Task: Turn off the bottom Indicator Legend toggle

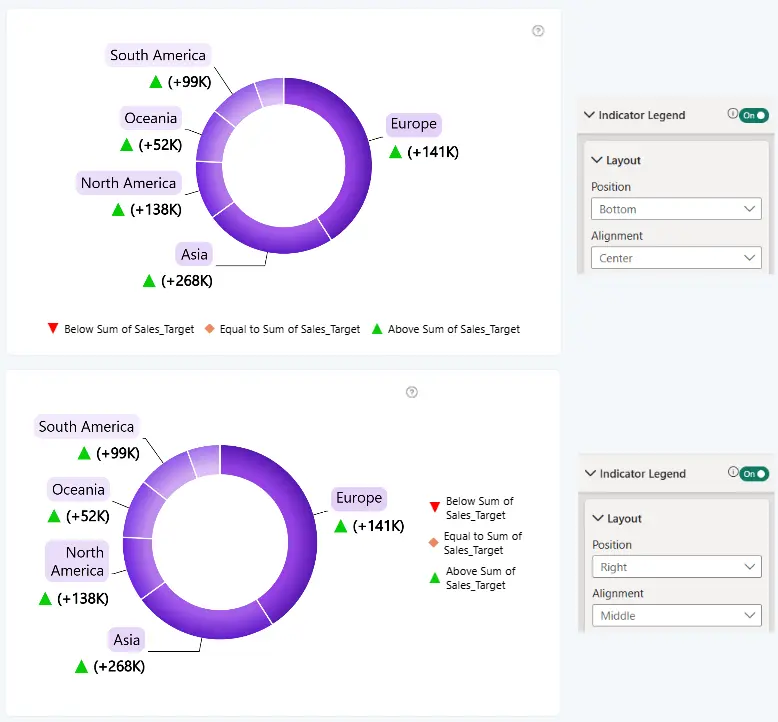Action: (x=754, y=474)
